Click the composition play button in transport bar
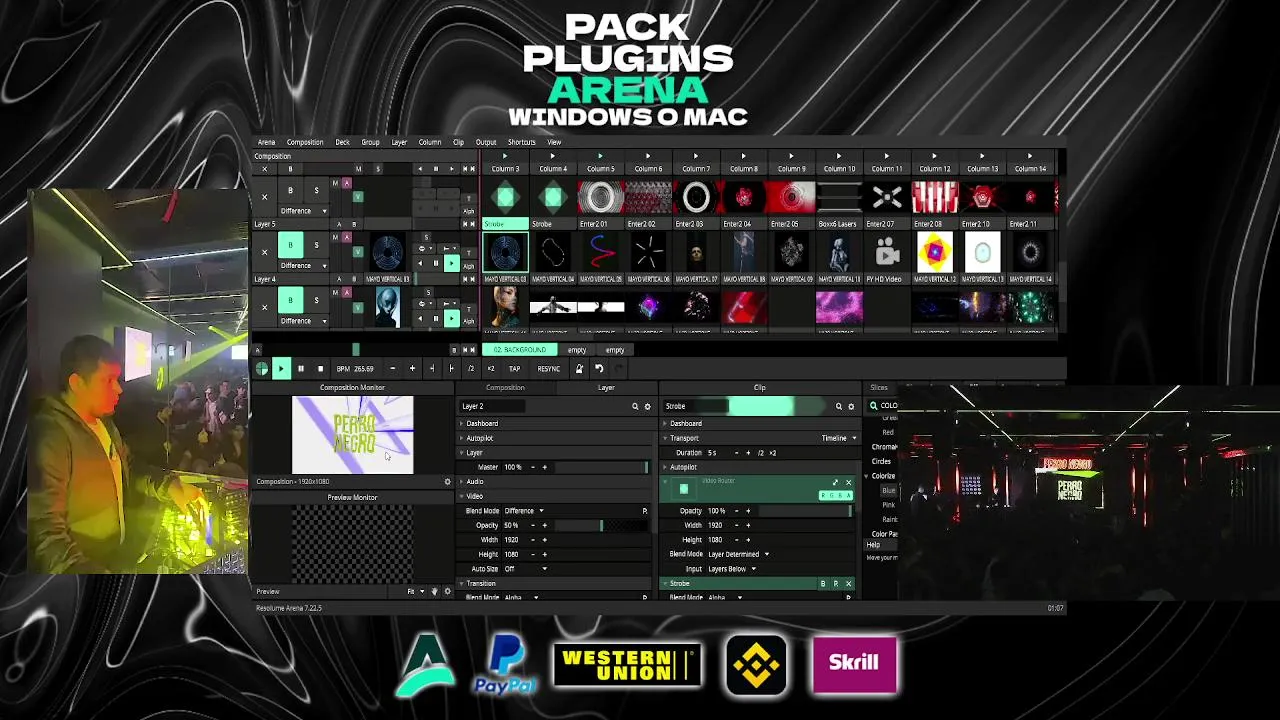Screen dimensions: 1280x720 pyautogui.click(x=281, y=369)
